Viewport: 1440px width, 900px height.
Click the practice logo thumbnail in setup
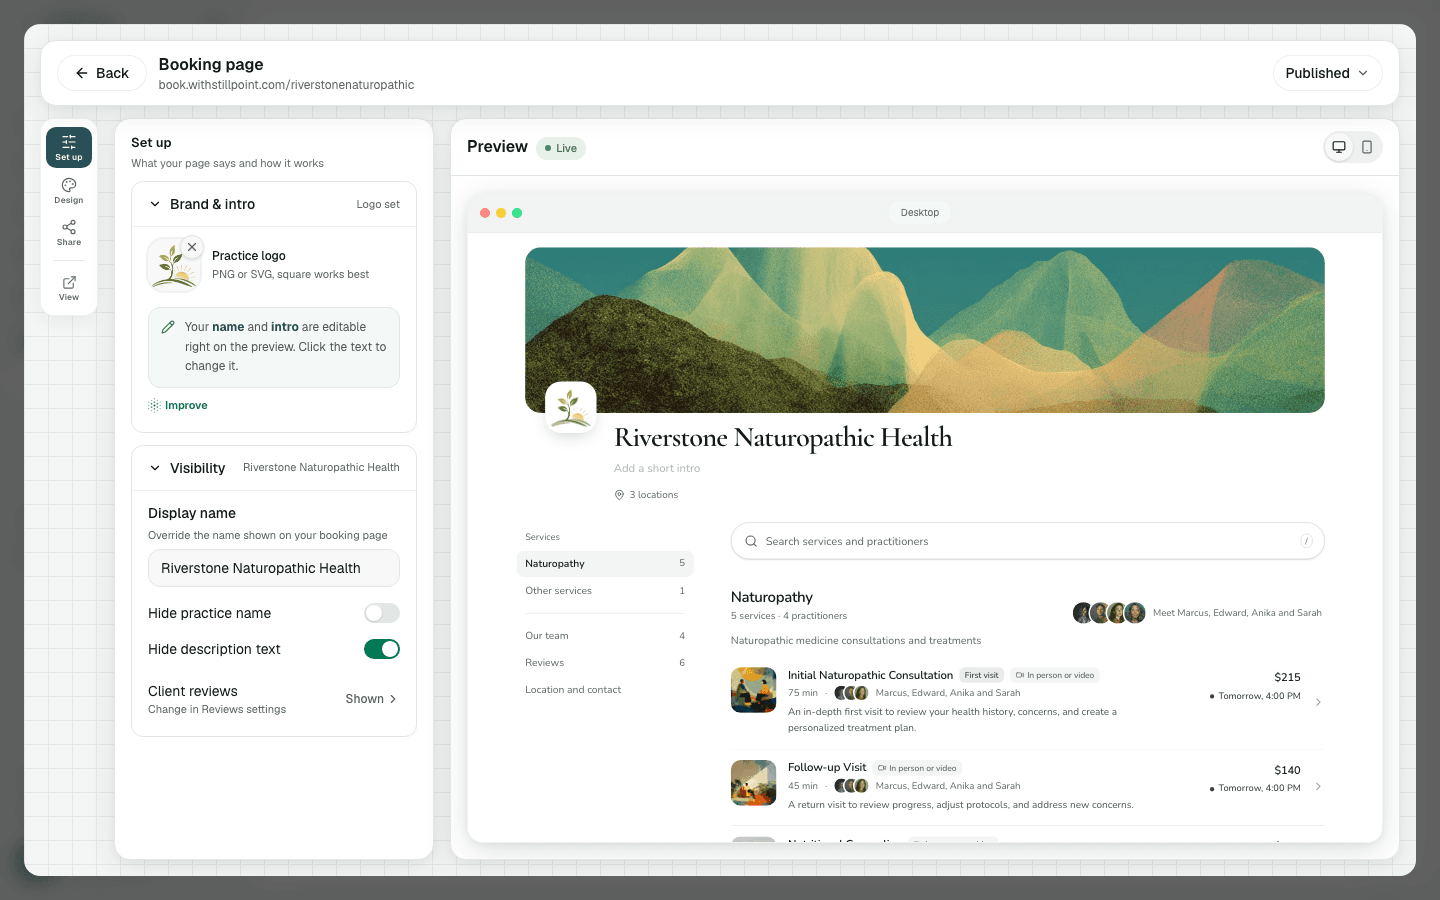point(173,265)
